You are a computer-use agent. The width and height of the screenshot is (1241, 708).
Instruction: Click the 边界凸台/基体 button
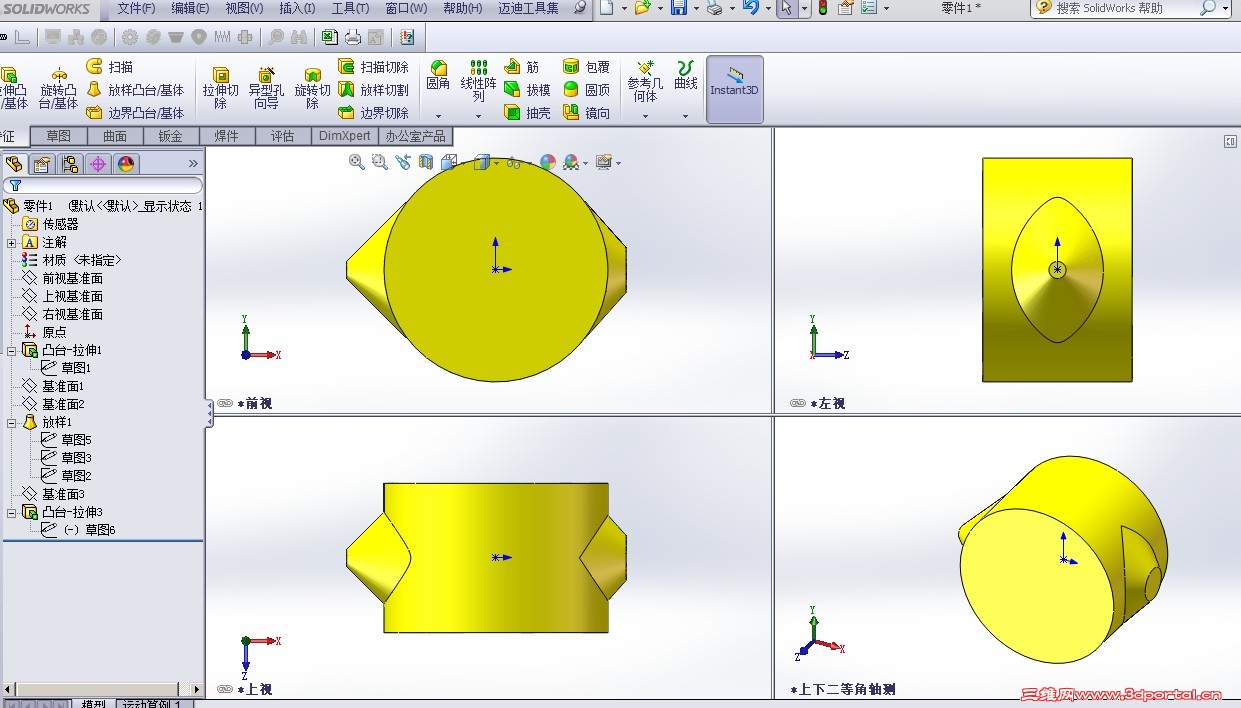pos(135,113)
